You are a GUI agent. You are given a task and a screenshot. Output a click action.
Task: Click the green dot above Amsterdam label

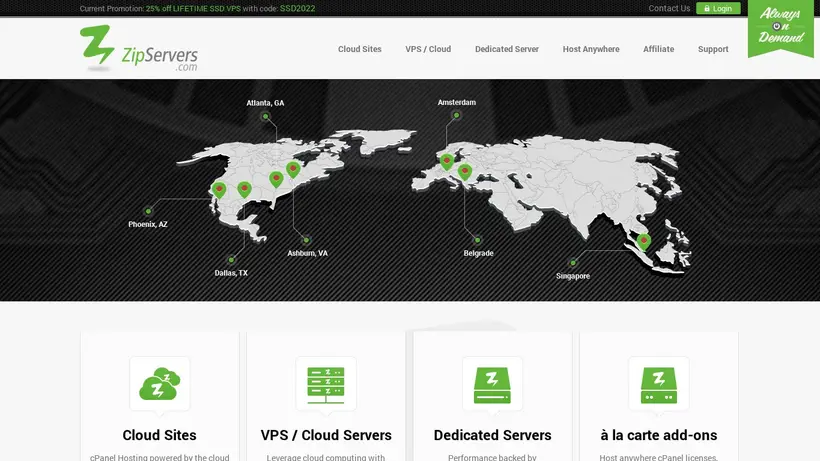[457, 115]
